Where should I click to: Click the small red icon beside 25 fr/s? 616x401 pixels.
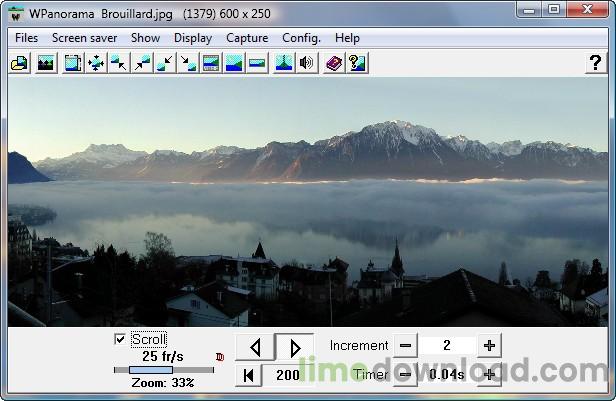pos(220,357)
